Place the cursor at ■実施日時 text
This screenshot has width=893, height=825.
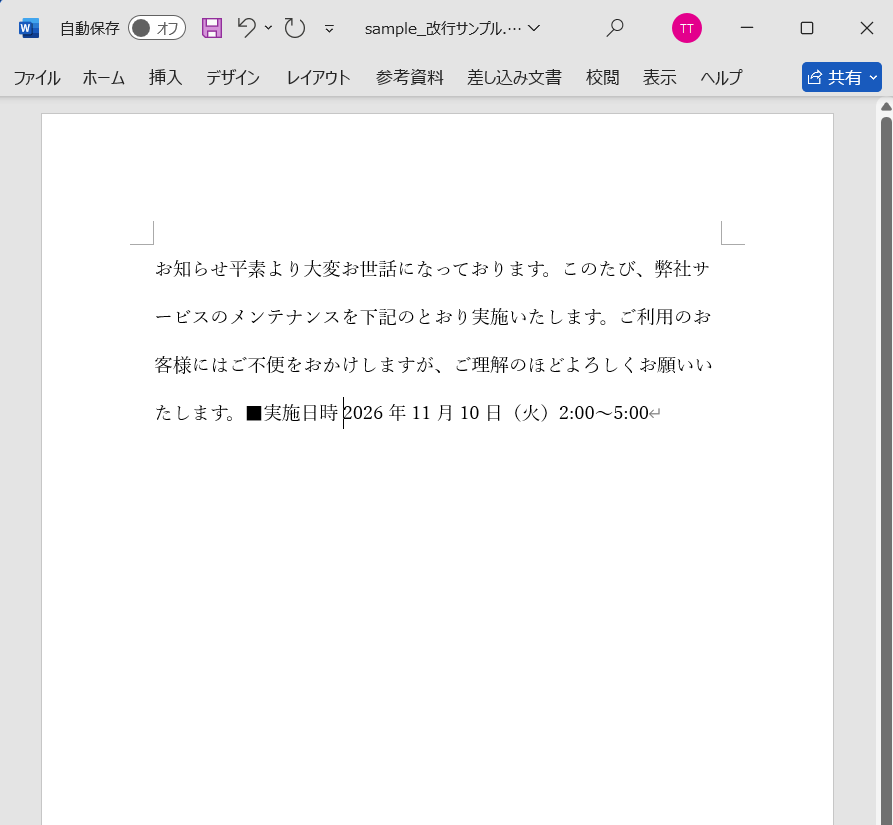point(292,413)
